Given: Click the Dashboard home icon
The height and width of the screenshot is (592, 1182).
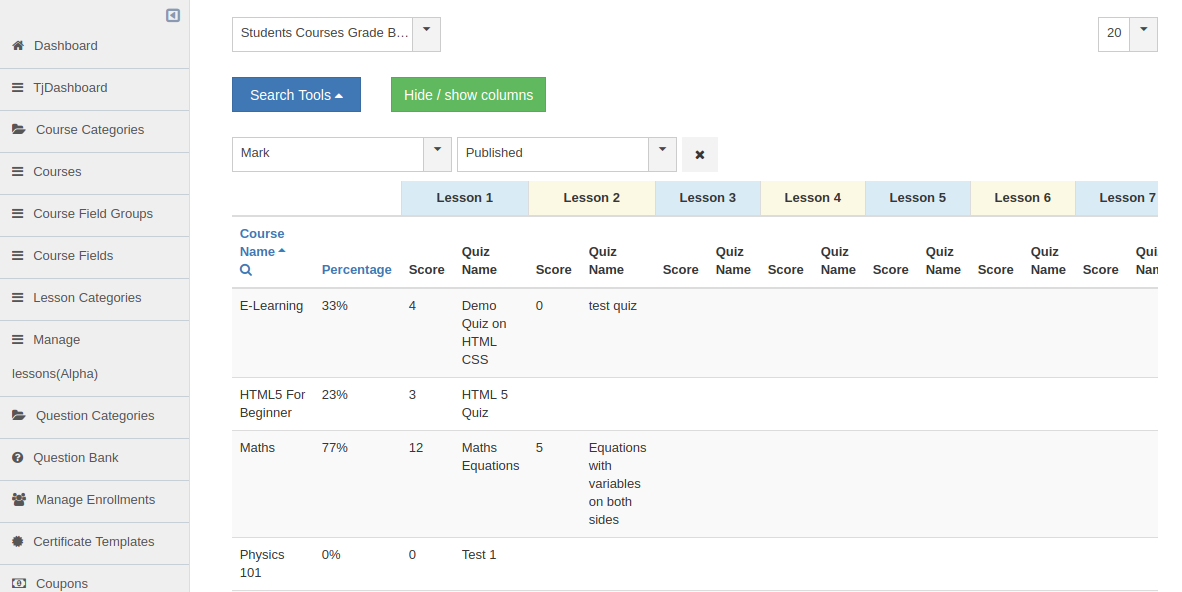Looking at the screenshot, I should (x=18, y=46).
